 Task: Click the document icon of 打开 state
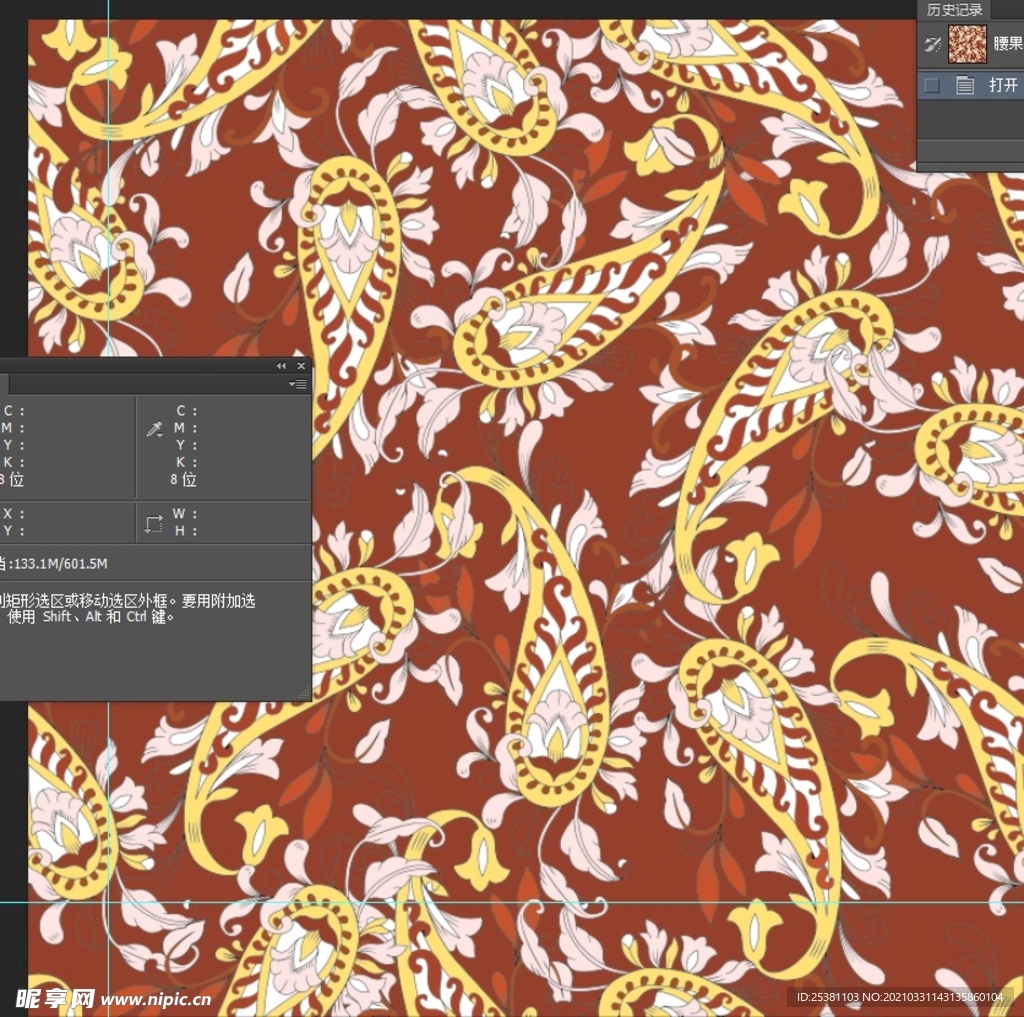[x=964, y=86]
